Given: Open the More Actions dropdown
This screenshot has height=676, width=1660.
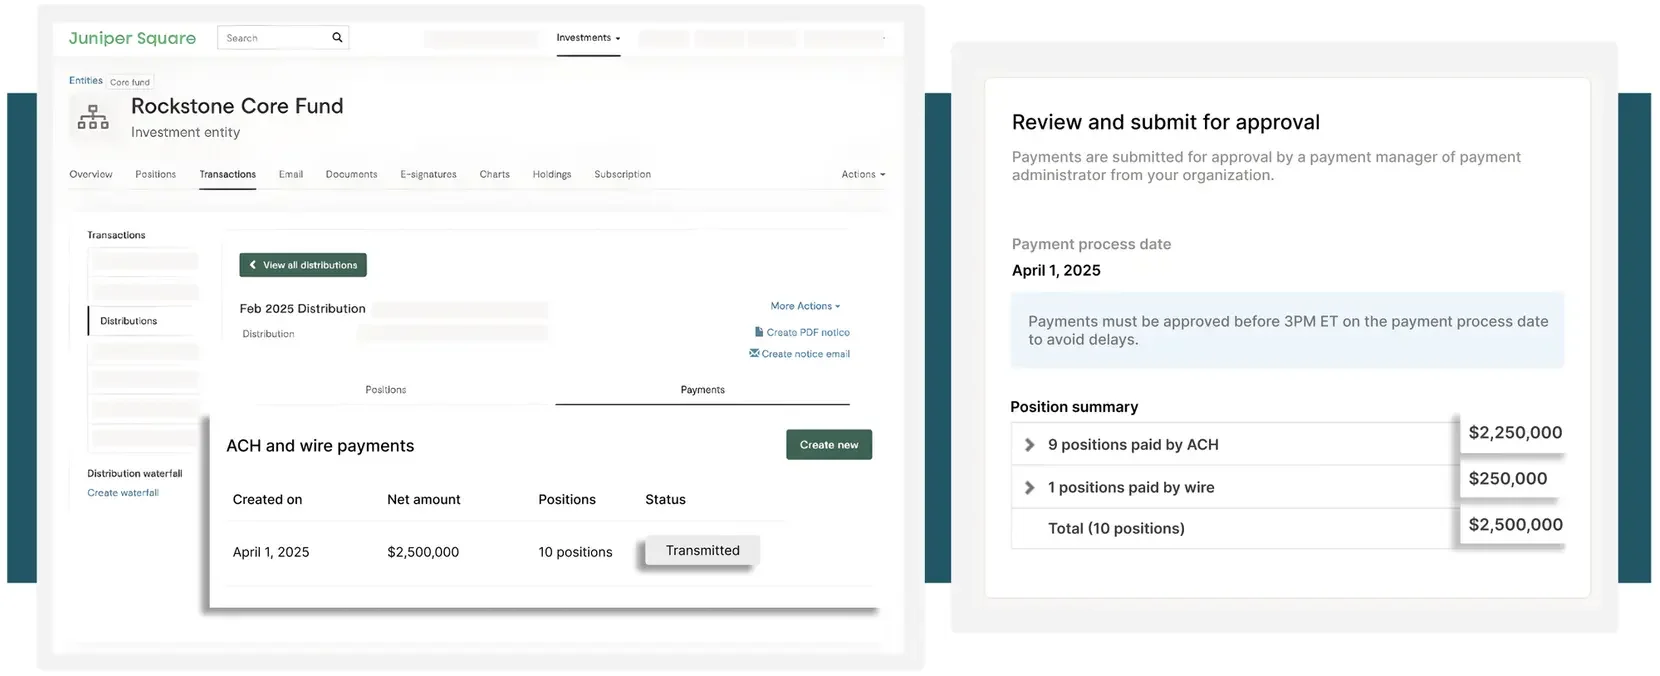Looking at the screenshot, I should 805,306.
